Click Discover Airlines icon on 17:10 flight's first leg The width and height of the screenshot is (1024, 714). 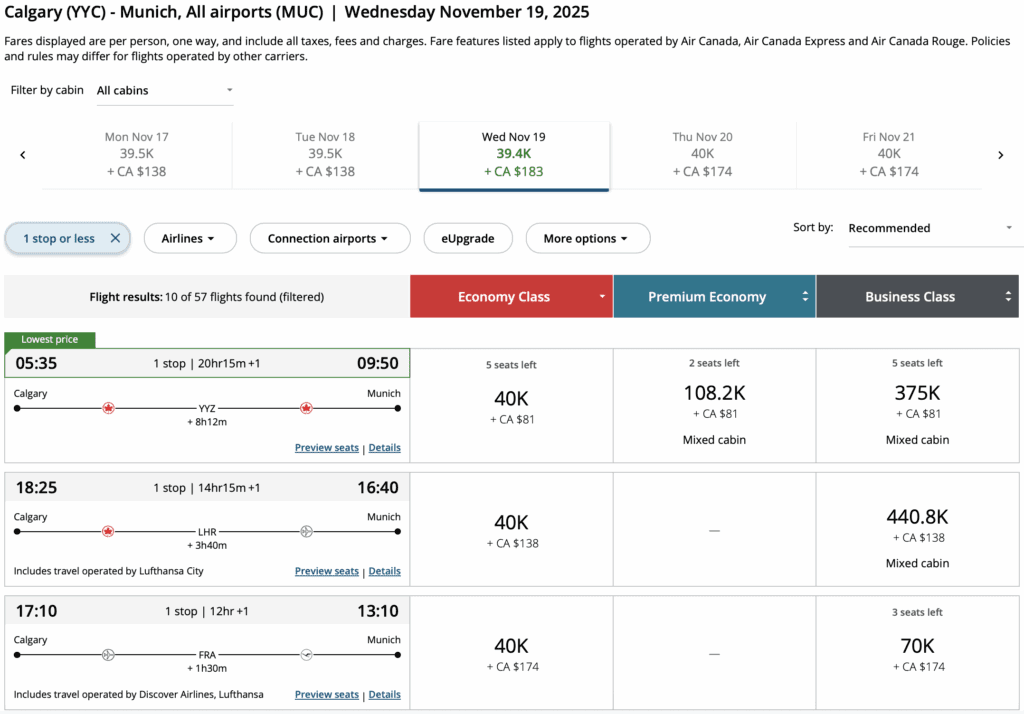[109, 655]
